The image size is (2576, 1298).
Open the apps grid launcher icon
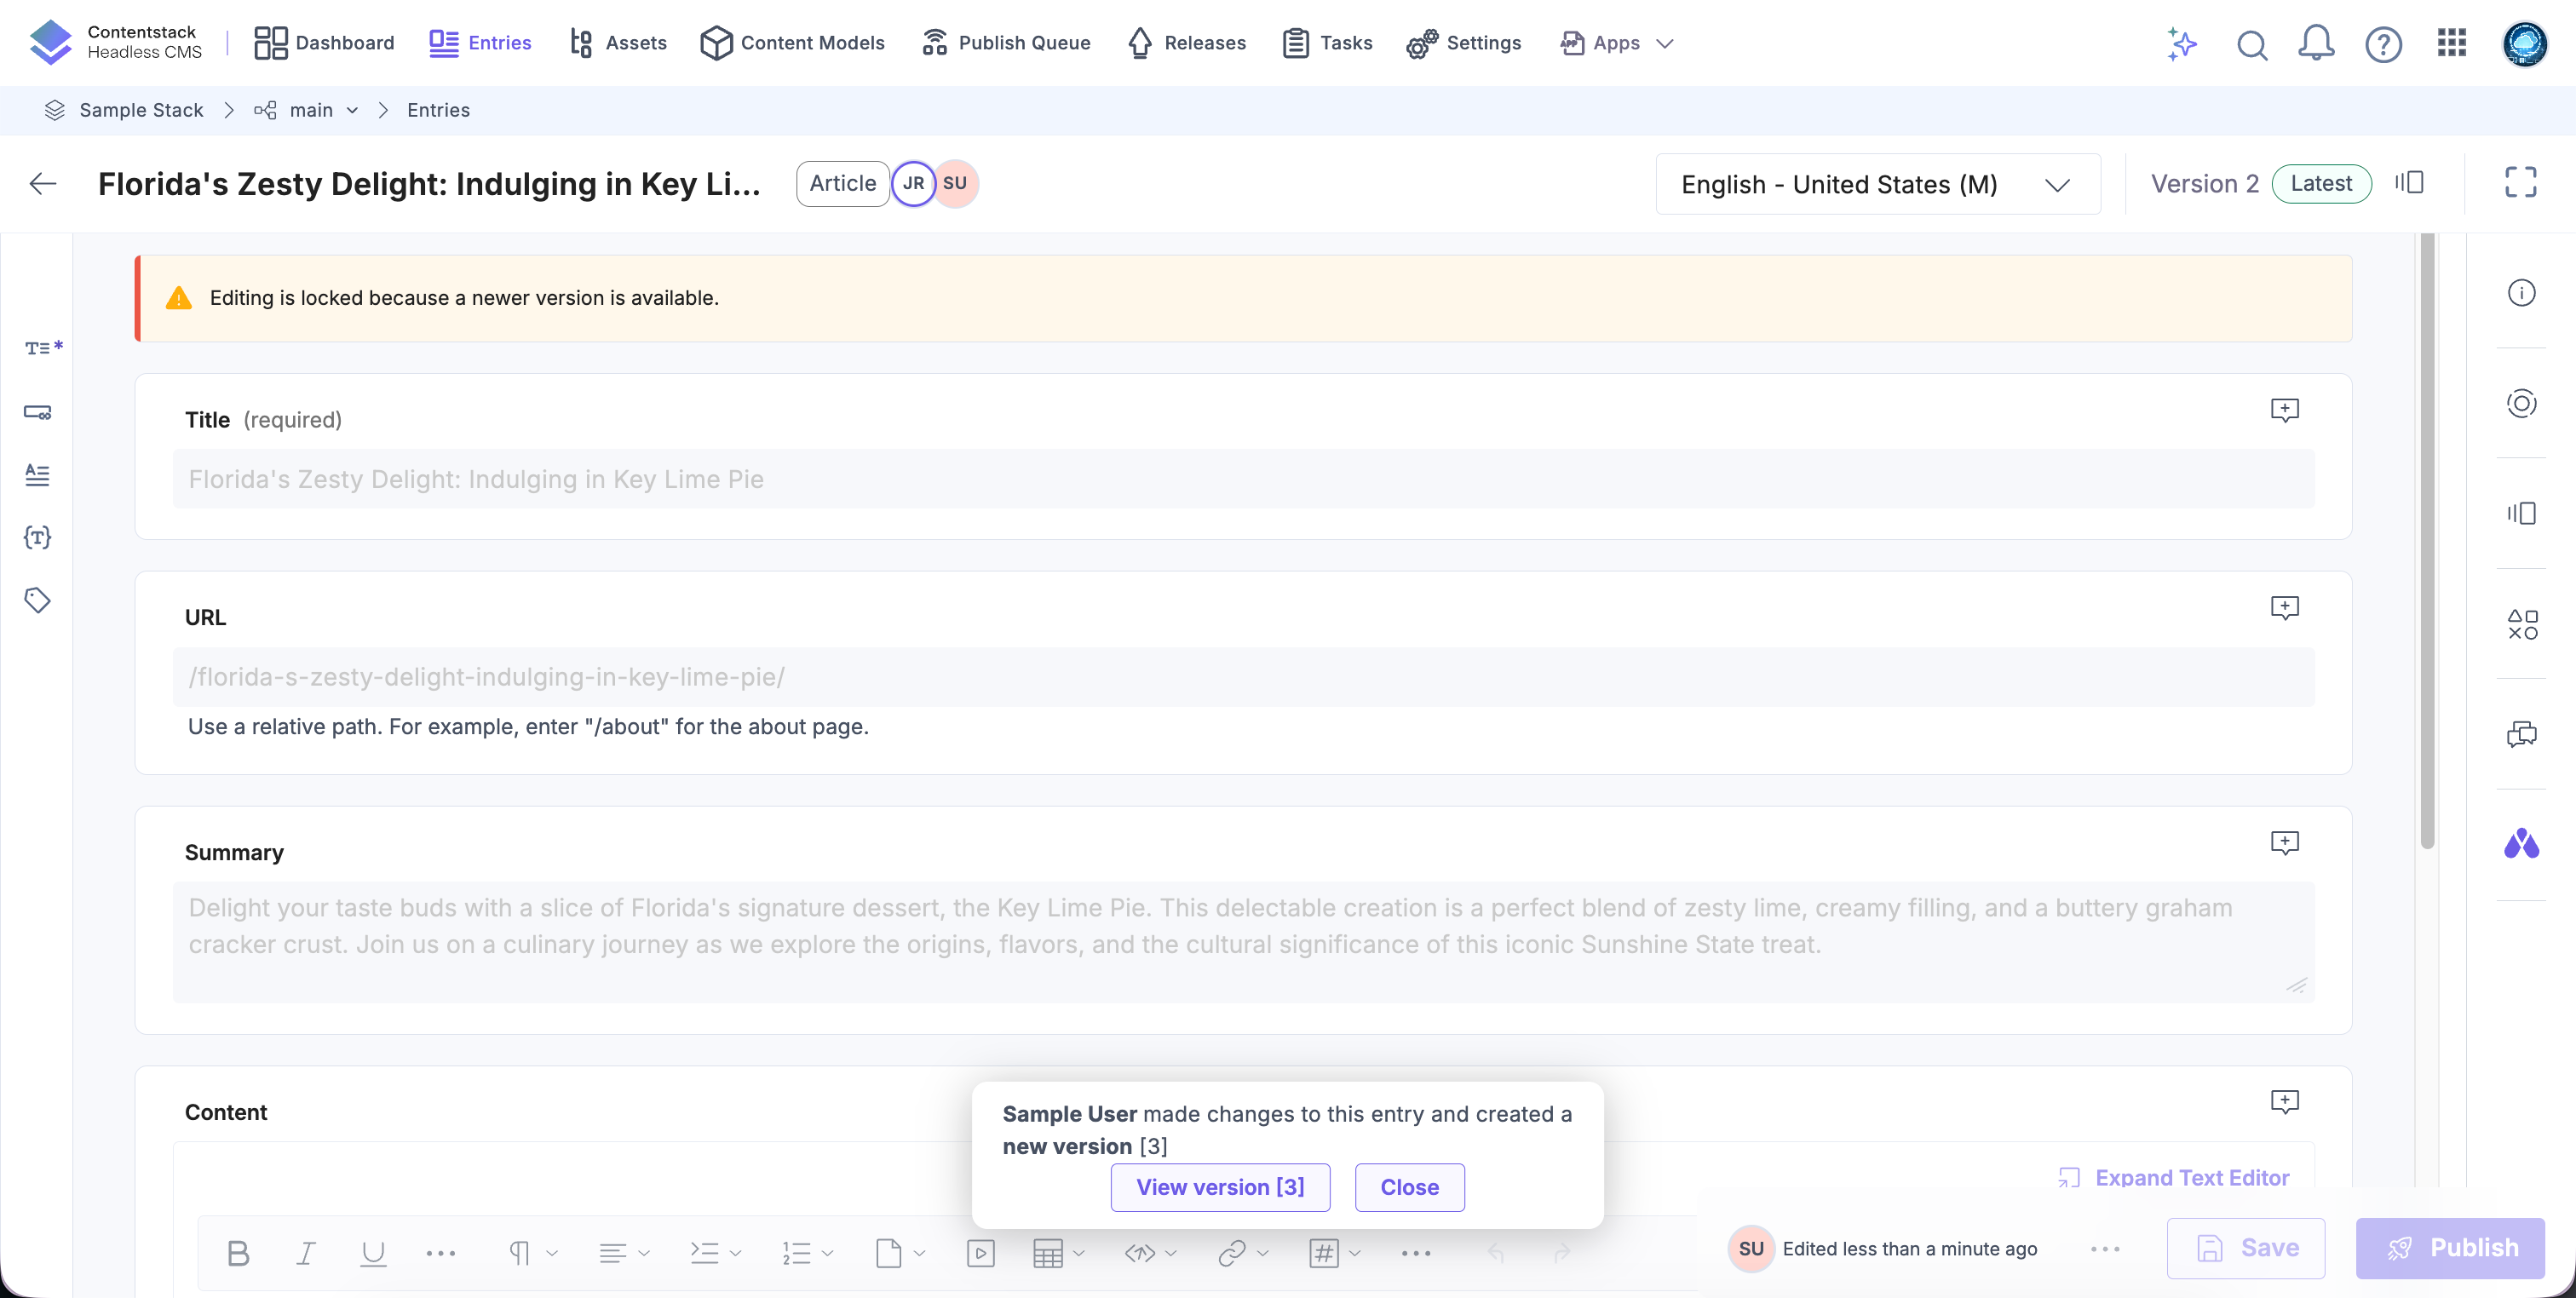2452,43
